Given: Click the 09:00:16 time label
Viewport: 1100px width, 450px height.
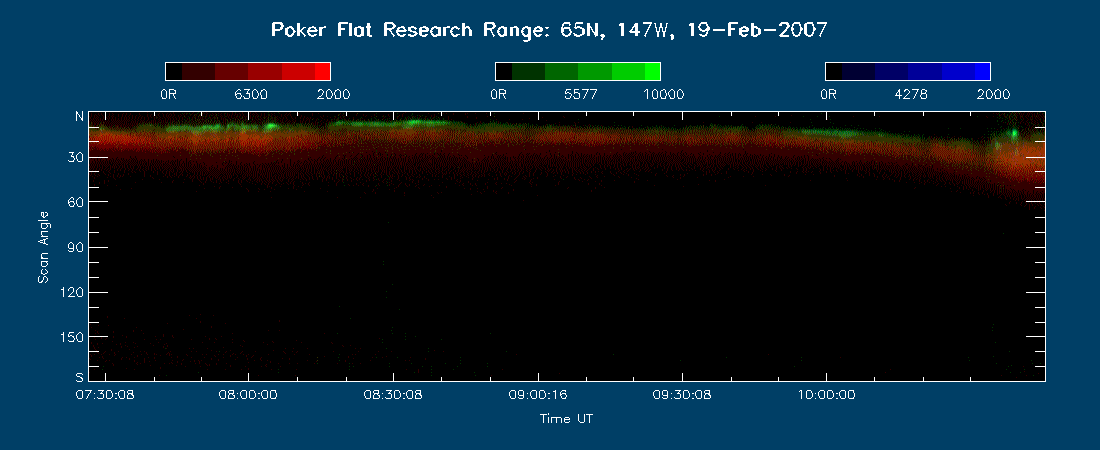Looking at the screenshot, I should 537,395.
